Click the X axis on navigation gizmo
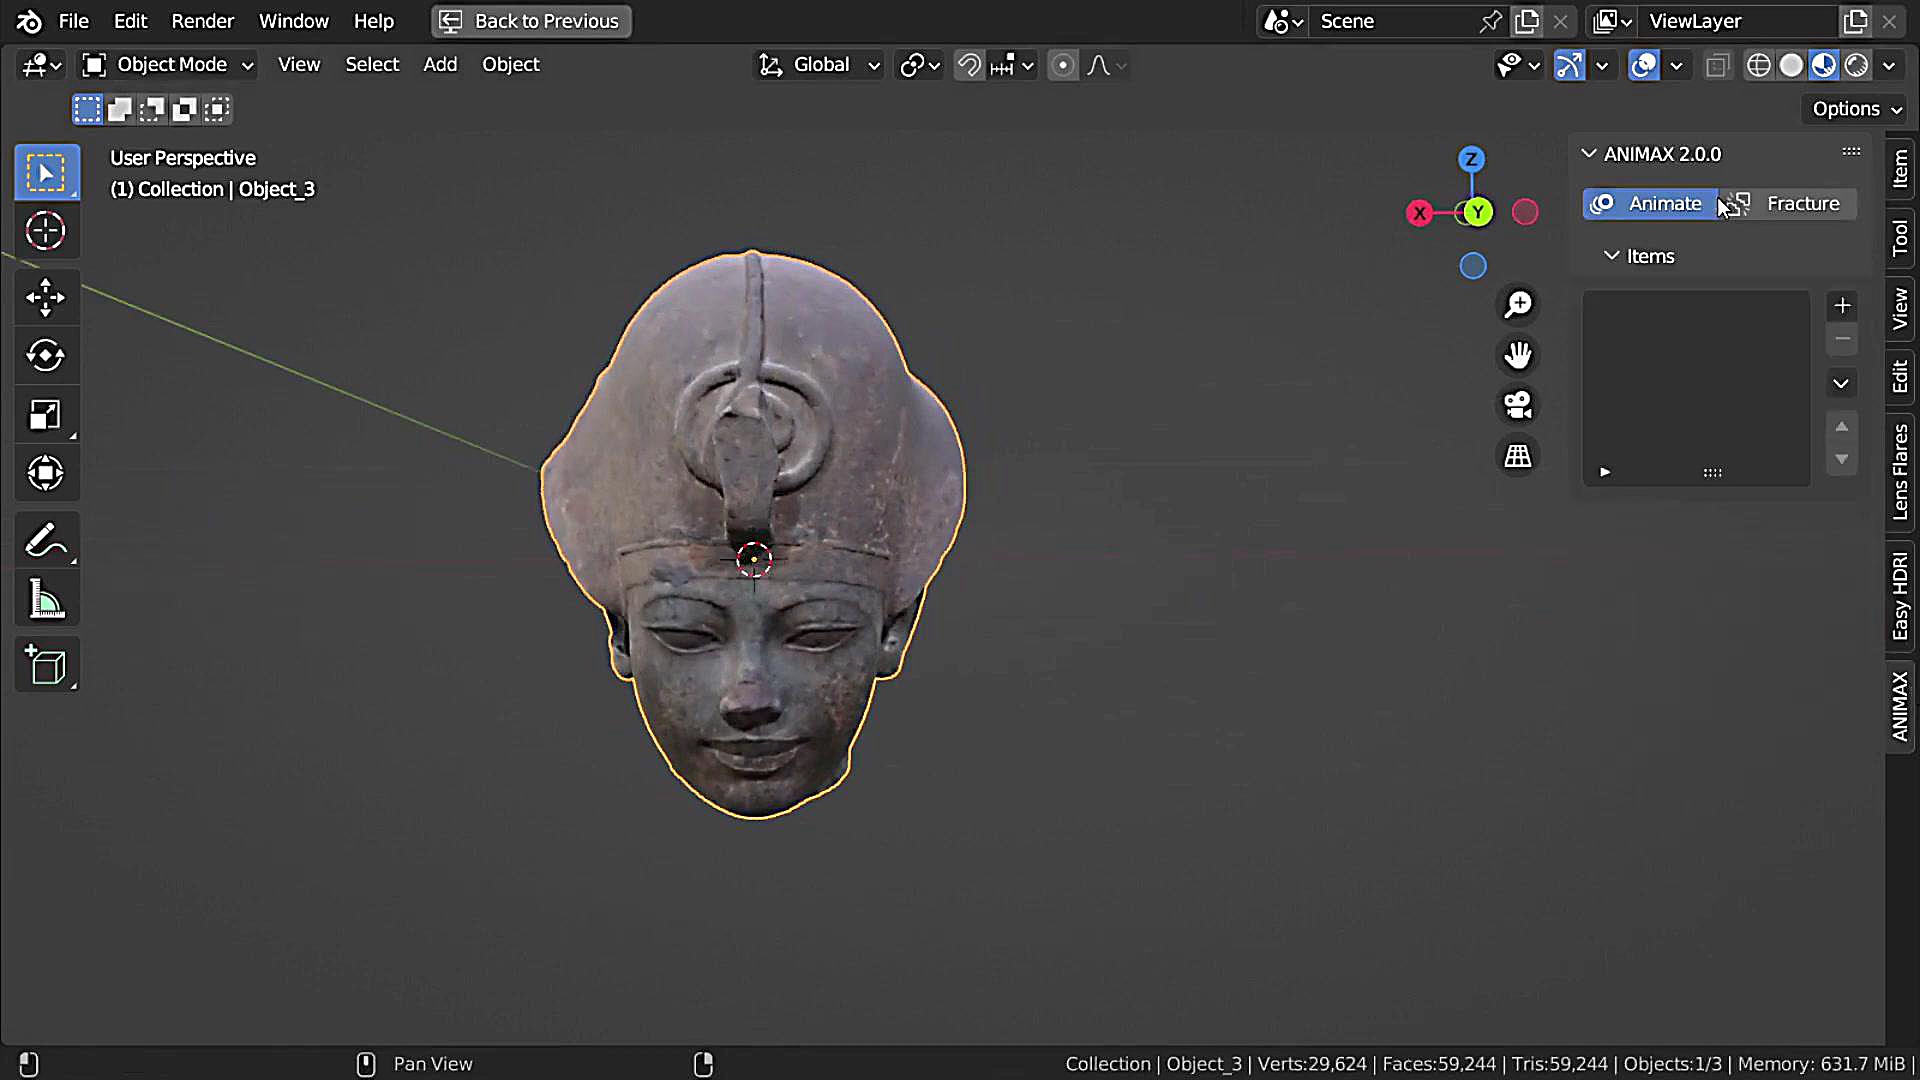1920x1080 pixels. [1419, 213]
